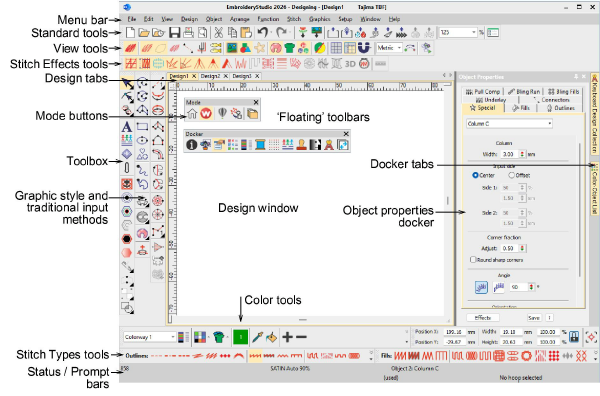Screen dimensions: 600x396
Task: Toggle the first Angle mode button
Action: [481, 287]
